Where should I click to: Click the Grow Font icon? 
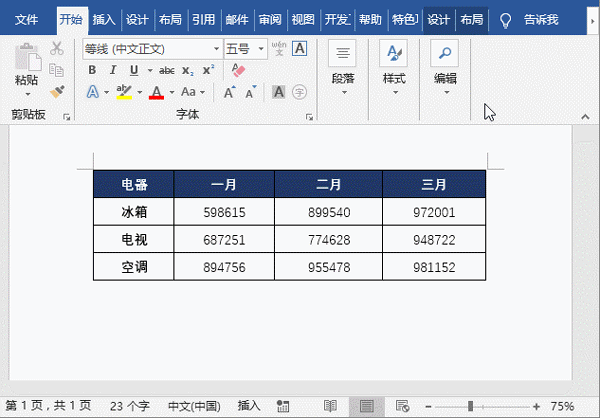click(x=229, y=92)
